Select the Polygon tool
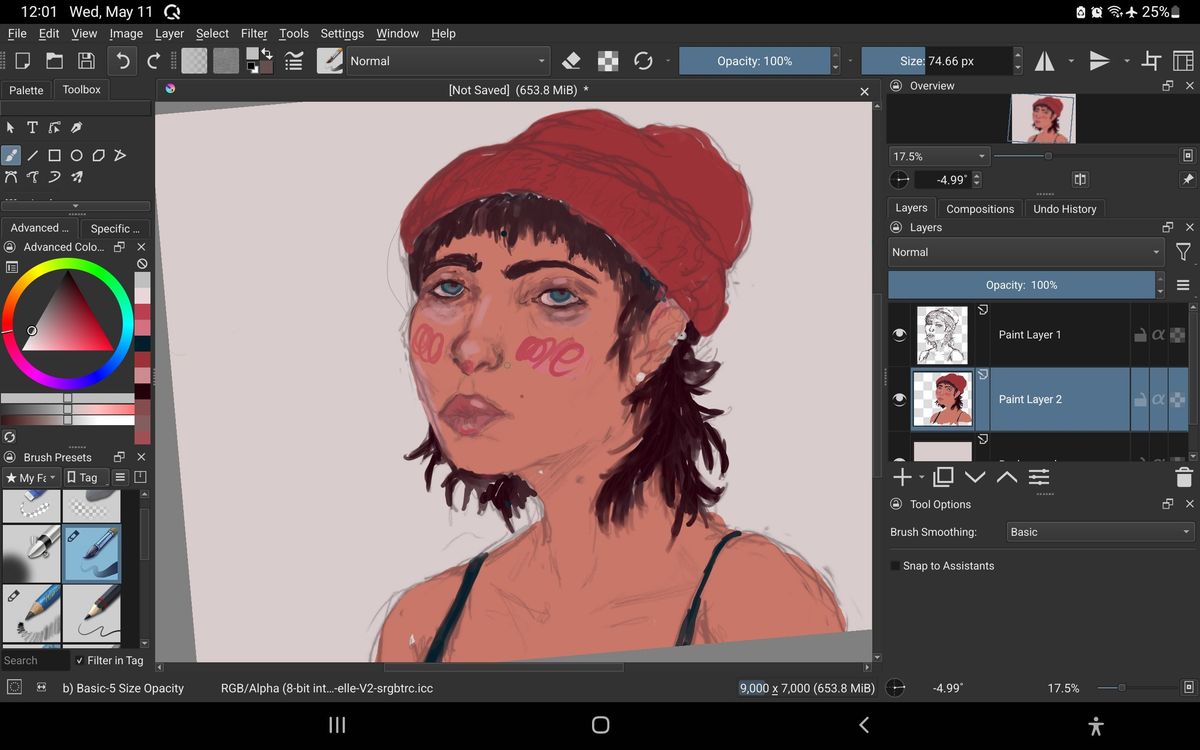This screenshot has height=750, width=1200. (x=98, y=155)
